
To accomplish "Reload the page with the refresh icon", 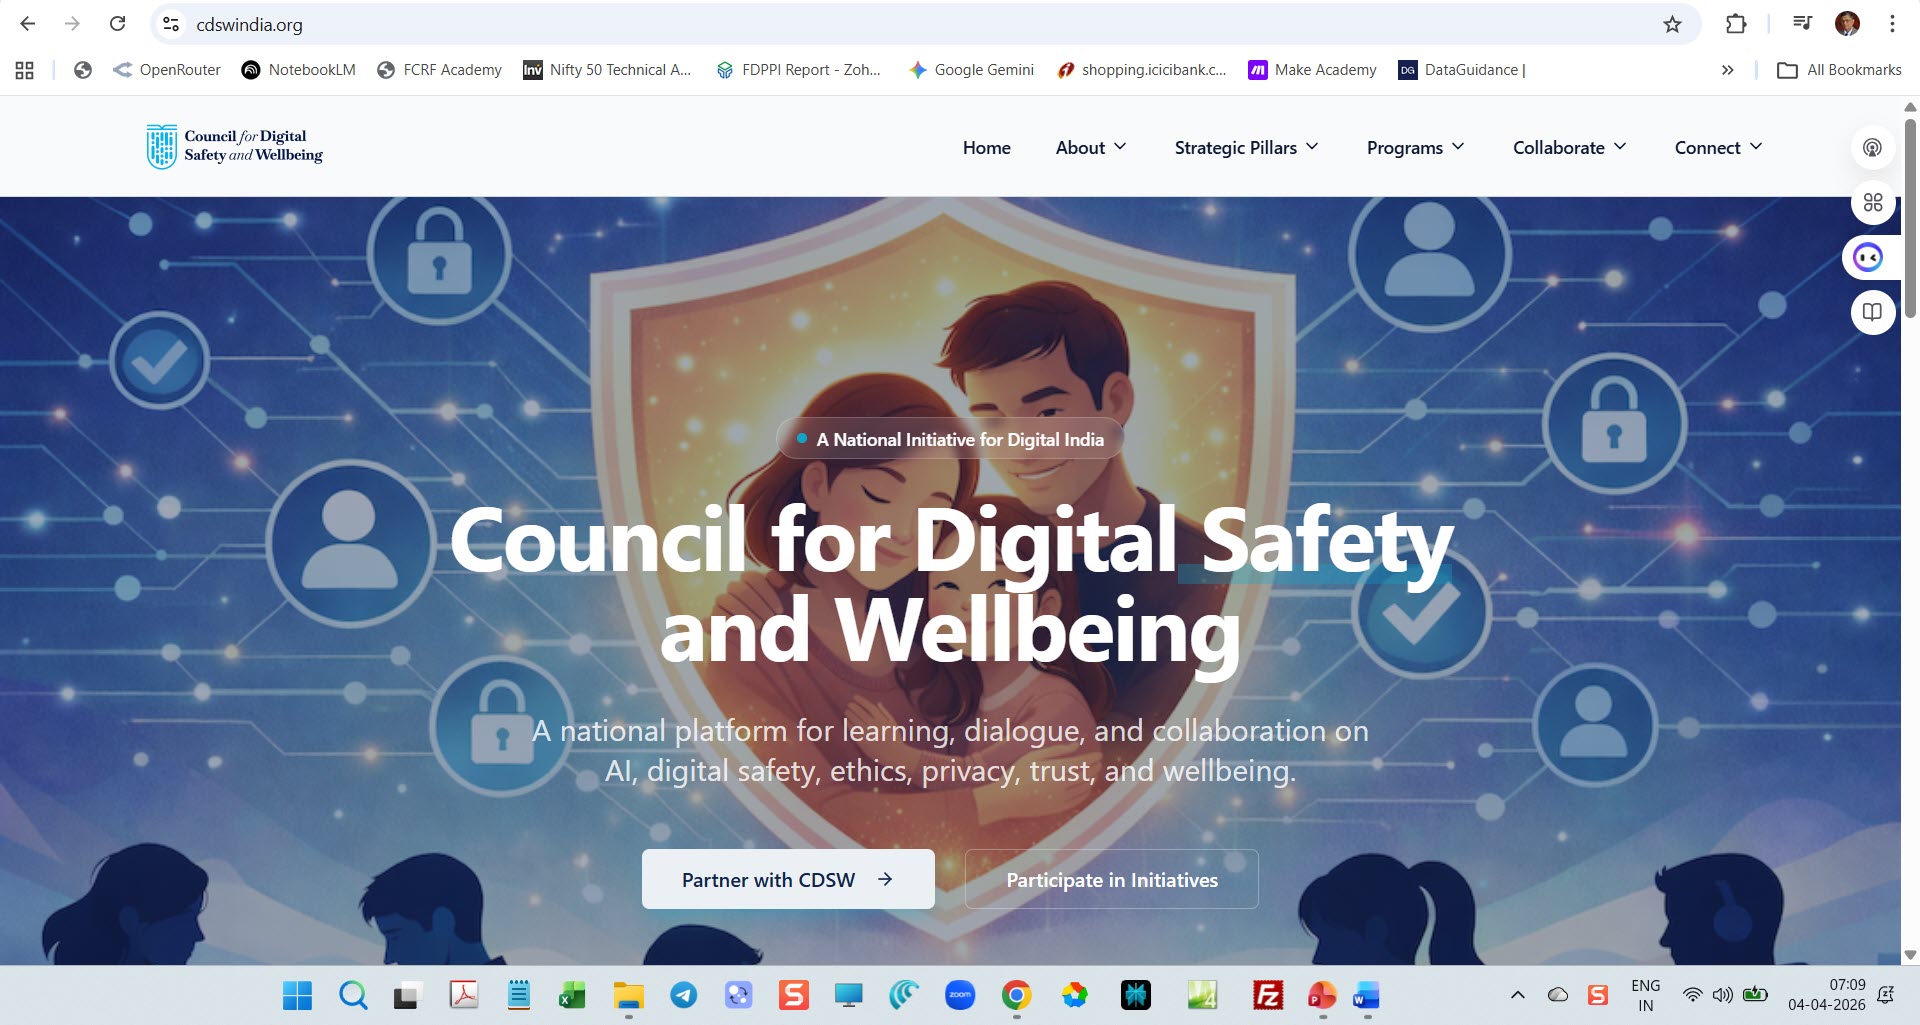I will pos(117,24).
